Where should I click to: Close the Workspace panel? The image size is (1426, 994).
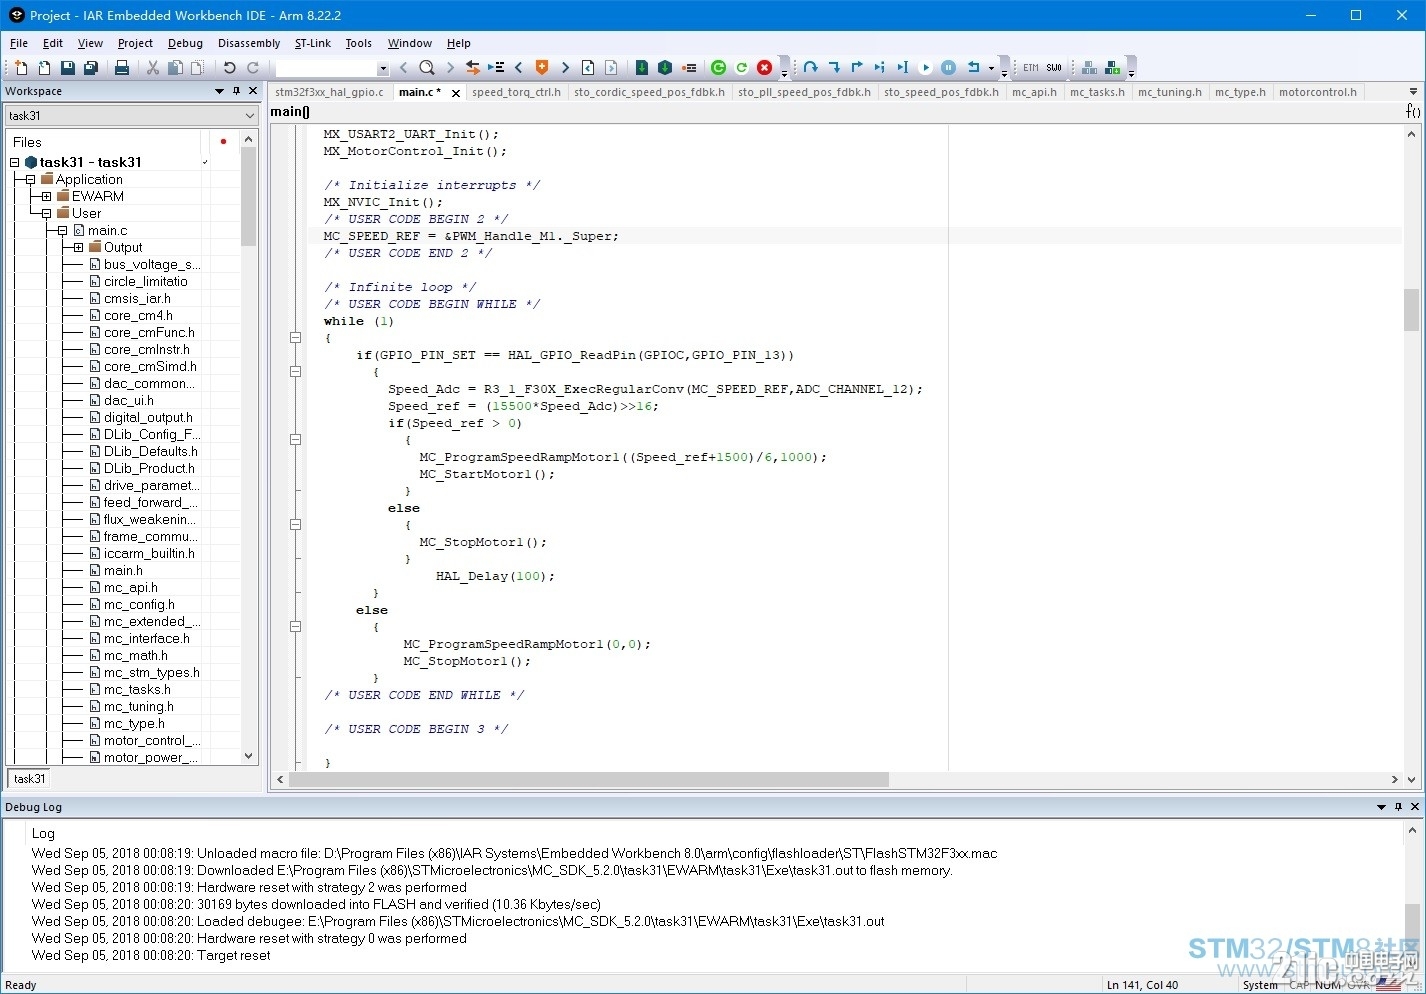[253, 91]
